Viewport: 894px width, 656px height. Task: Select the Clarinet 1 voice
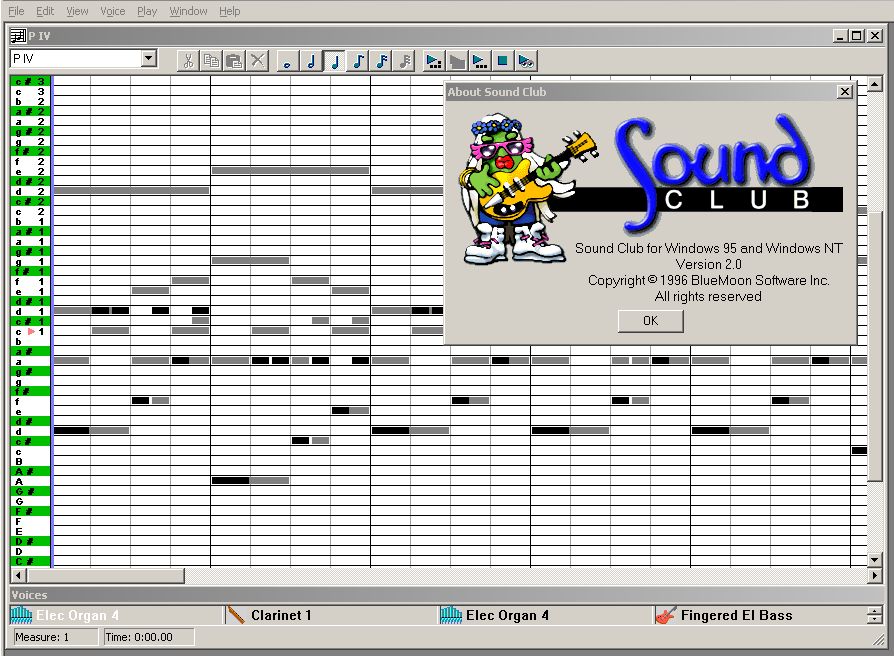280,615
